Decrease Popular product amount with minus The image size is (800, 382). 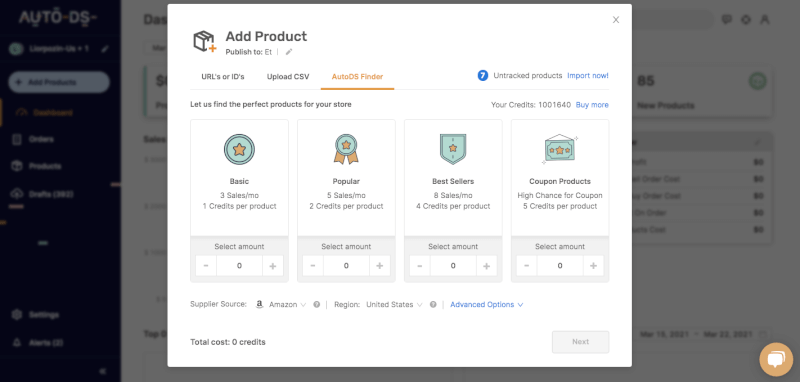coord(313,266)
